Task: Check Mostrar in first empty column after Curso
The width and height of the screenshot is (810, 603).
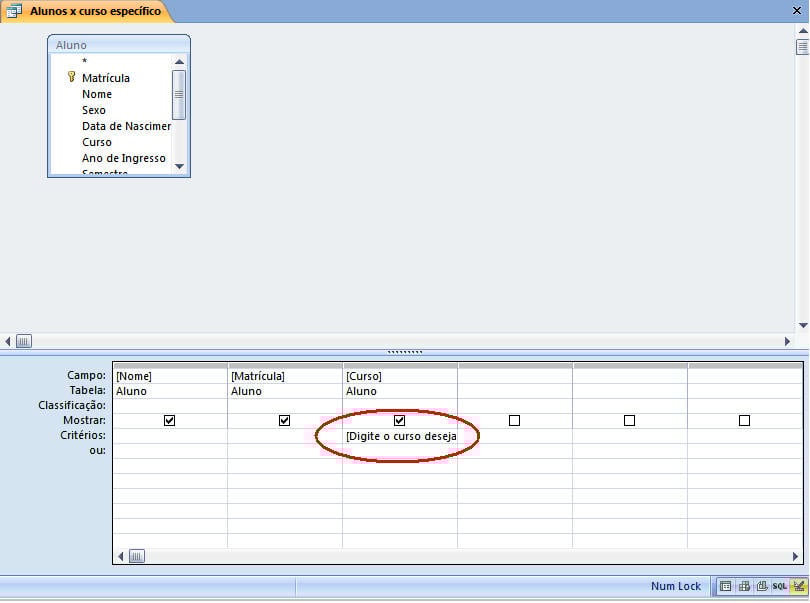Action: [515, 421]
